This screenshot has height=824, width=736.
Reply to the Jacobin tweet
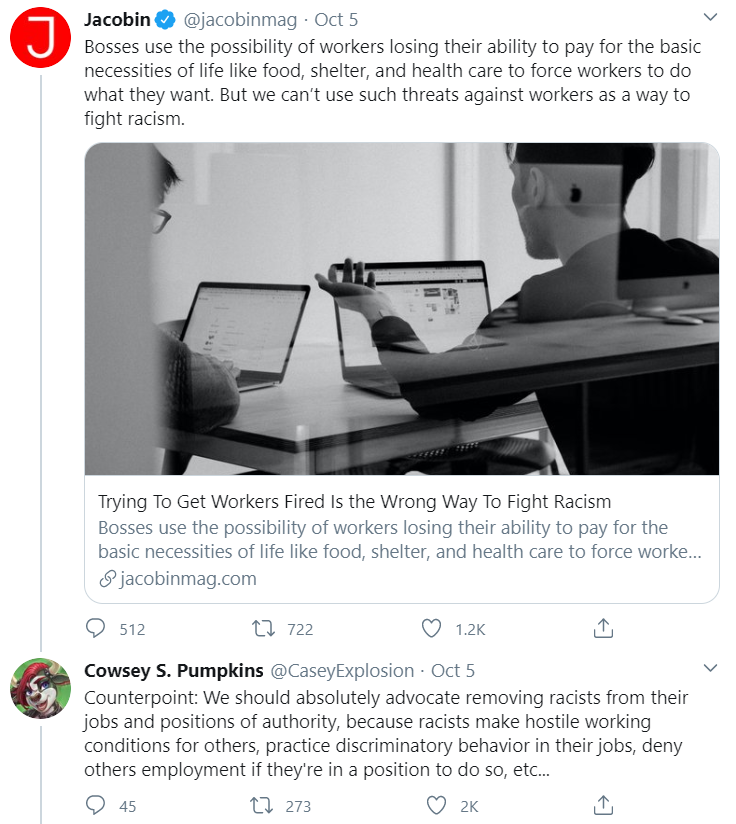(96, 628)
